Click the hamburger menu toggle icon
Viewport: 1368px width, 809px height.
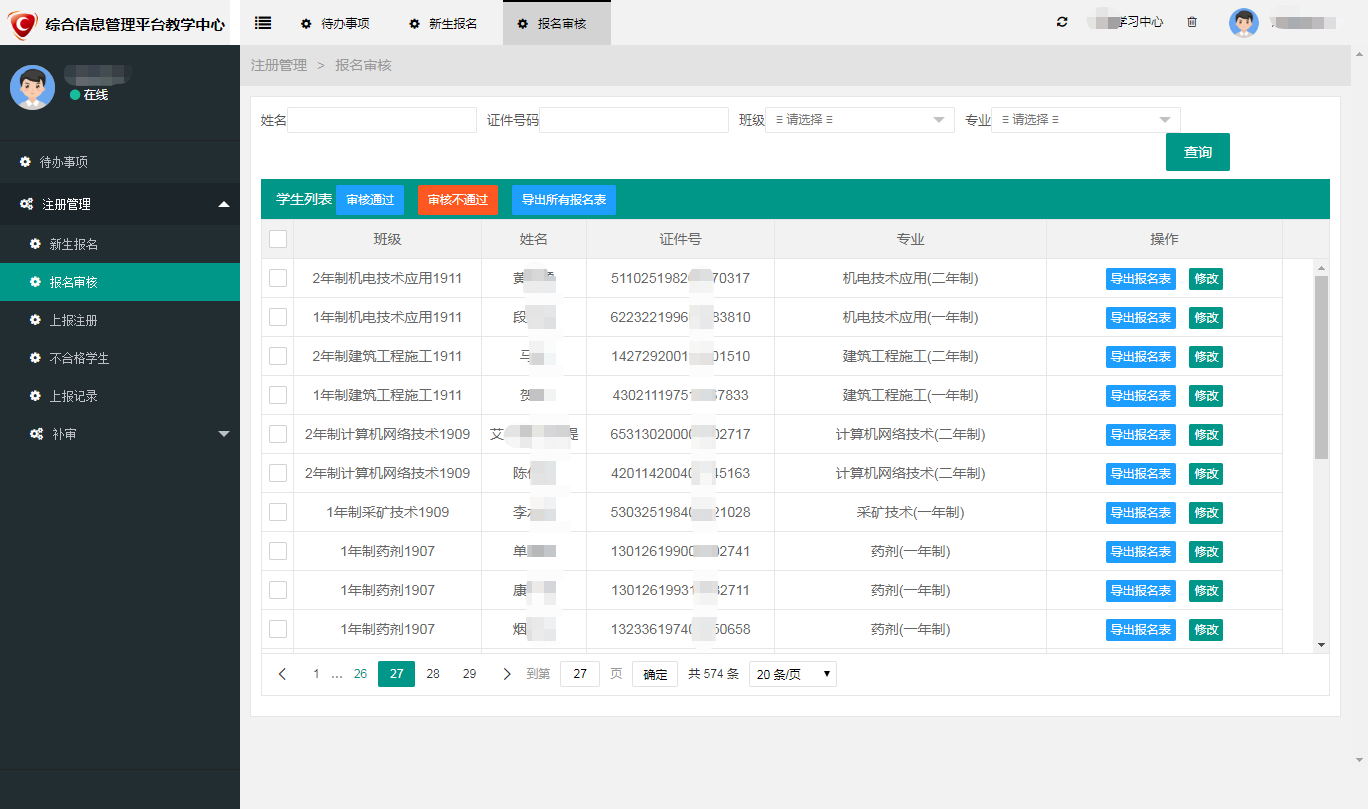[263, 22]
